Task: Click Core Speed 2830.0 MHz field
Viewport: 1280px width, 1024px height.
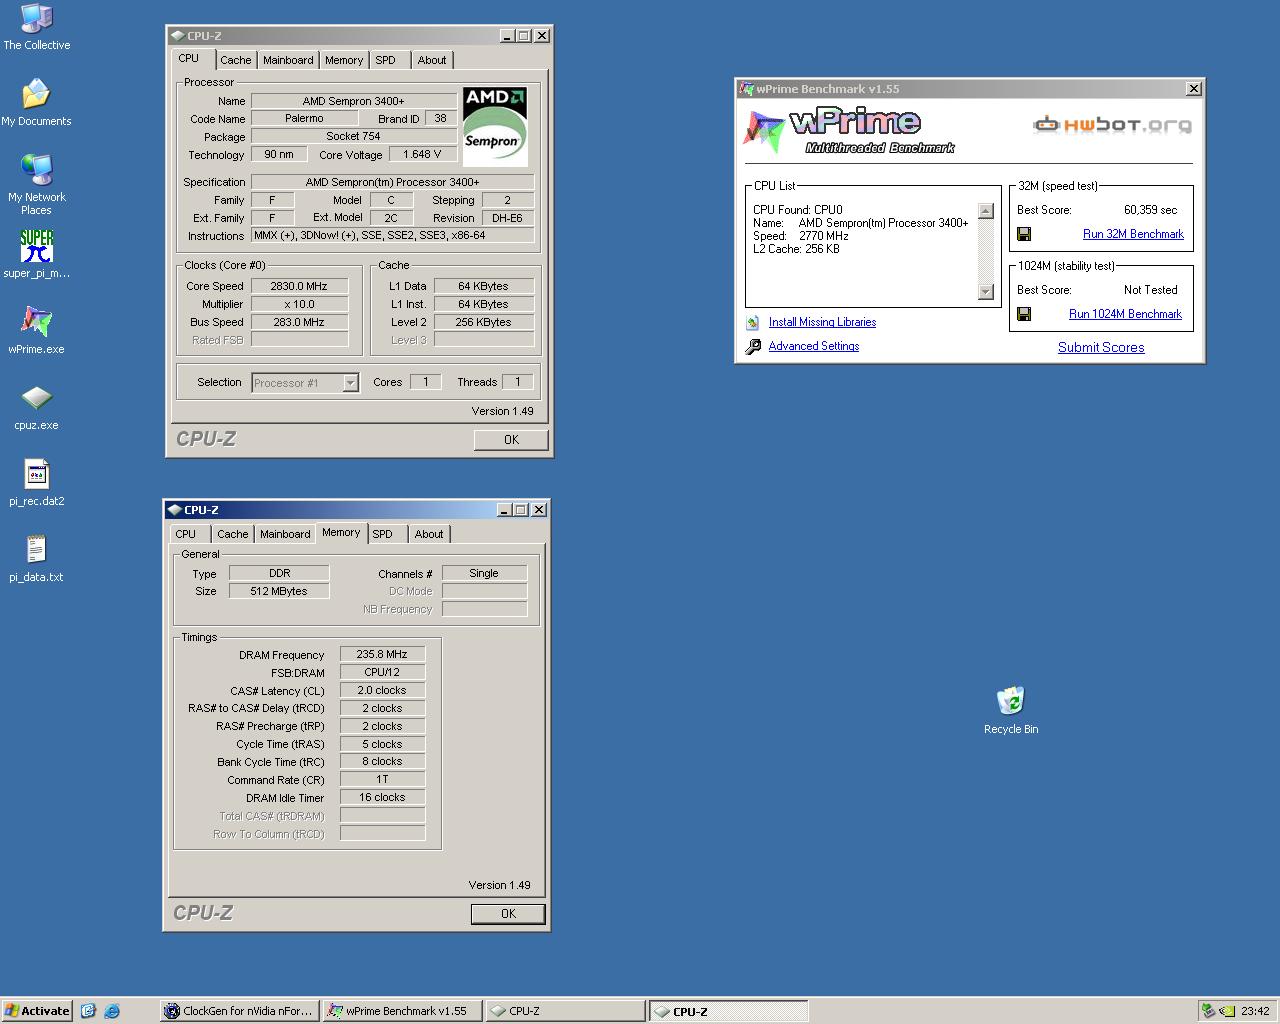Action: tap(299, 286)
